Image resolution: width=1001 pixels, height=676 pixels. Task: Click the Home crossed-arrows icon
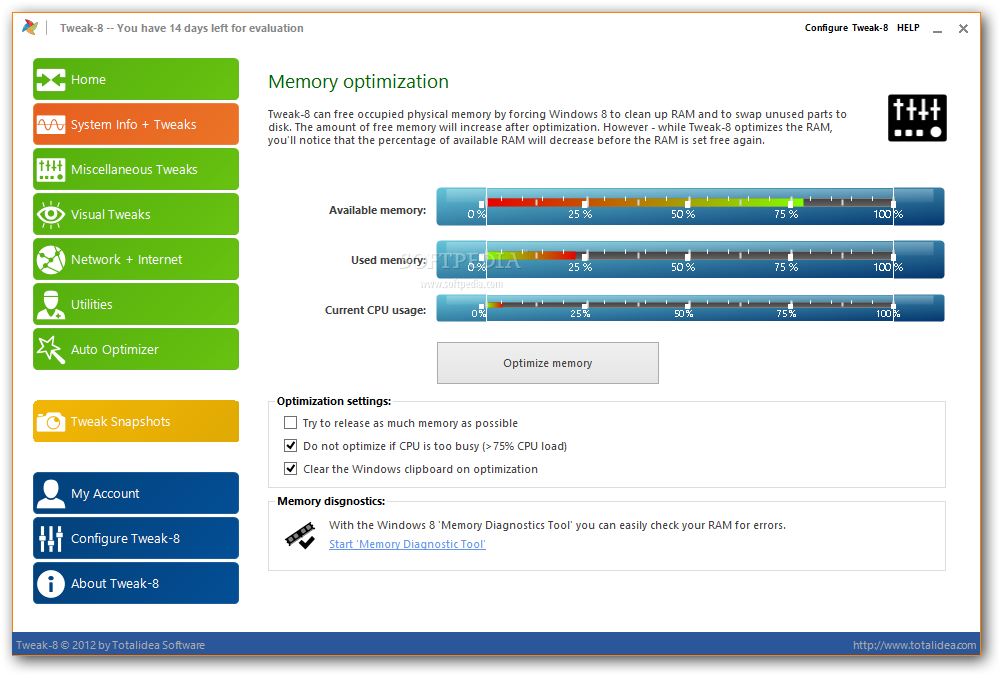click(x=51, y=80)
